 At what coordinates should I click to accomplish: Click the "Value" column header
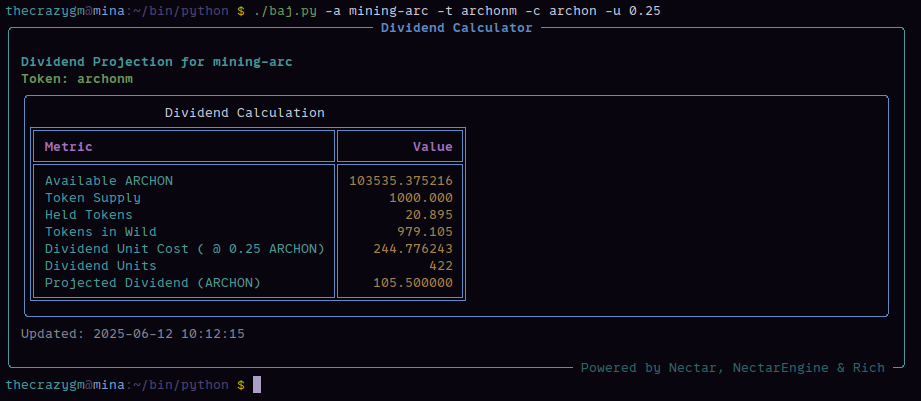tap(433, 147)
